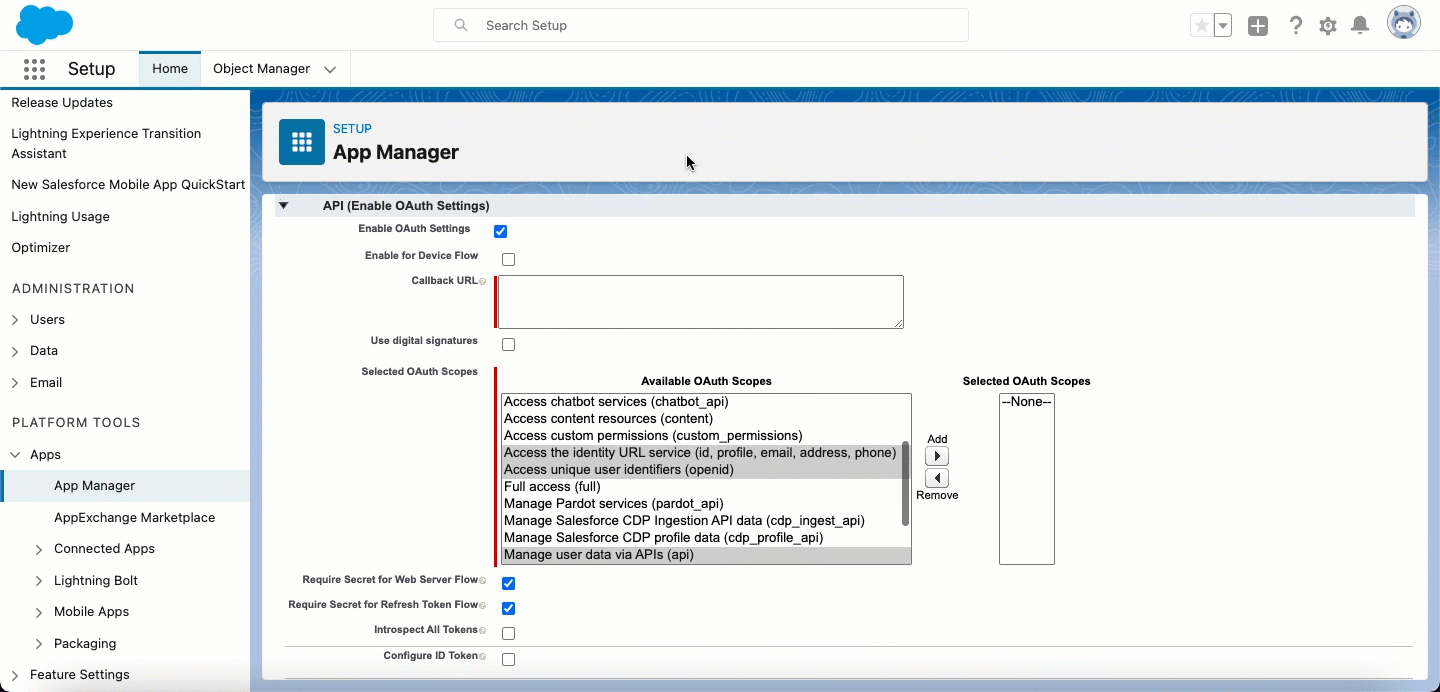Open AppExchange Marketplace in sidebar
1440x692 pixels.
(x=135, y=518)
